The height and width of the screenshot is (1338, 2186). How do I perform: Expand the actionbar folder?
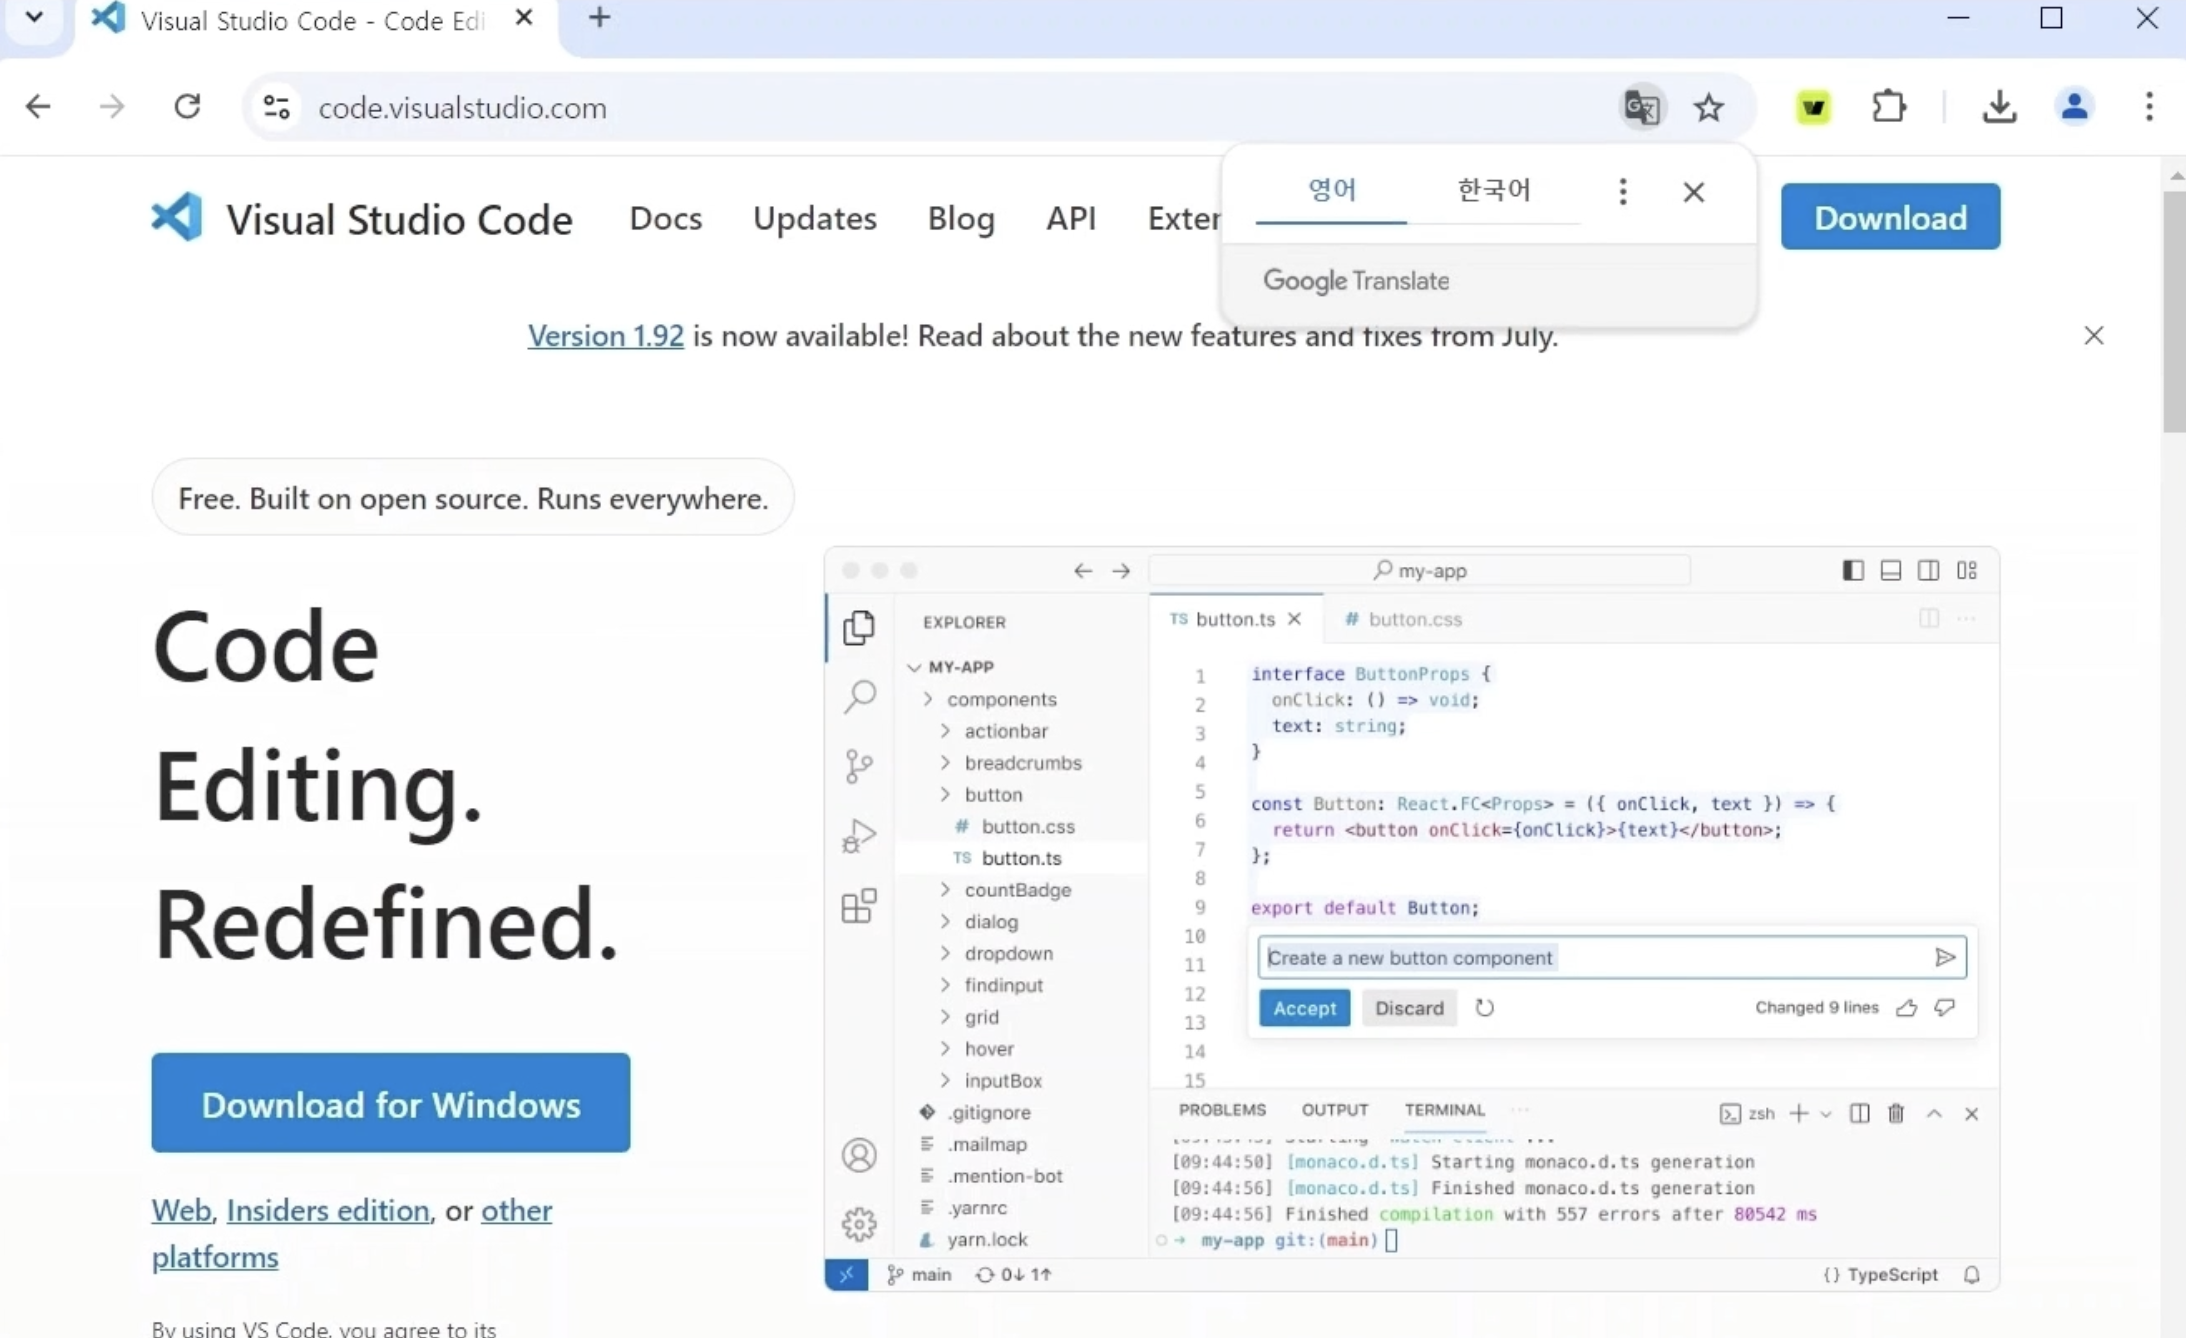pos(945,730)
